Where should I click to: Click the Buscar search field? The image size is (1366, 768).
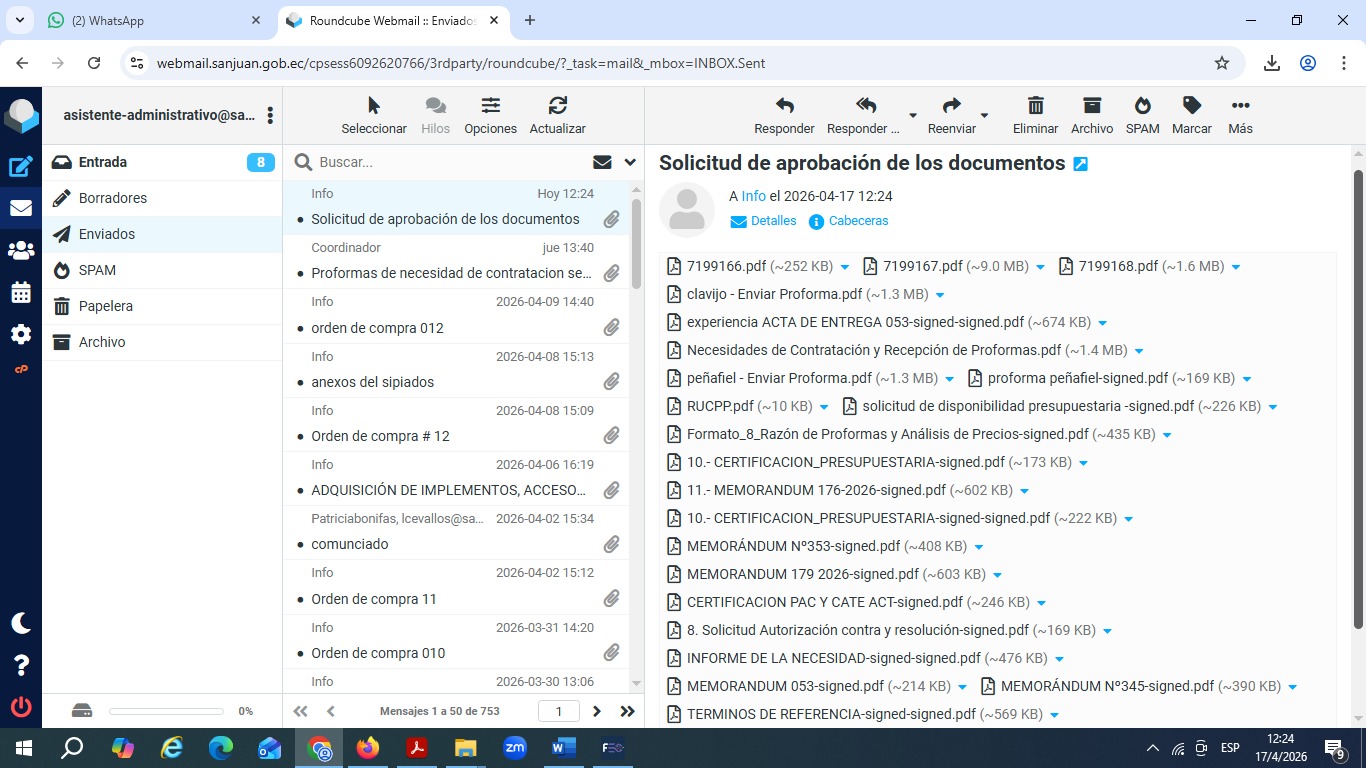(x=450, y=162)
